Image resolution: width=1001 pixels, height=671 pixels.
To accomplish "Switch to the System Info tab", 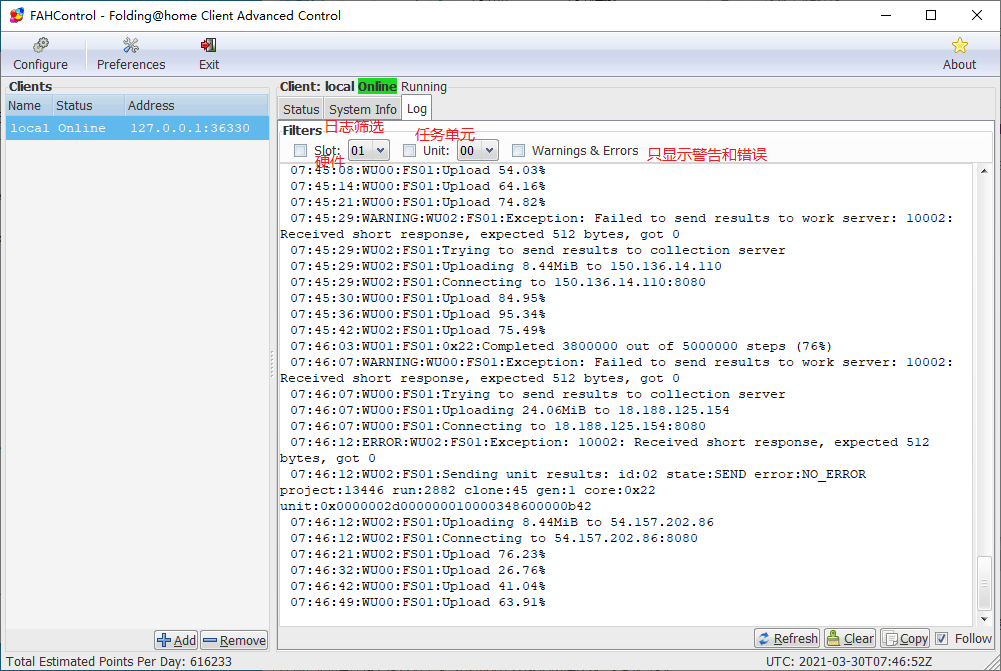I will 363,109.
